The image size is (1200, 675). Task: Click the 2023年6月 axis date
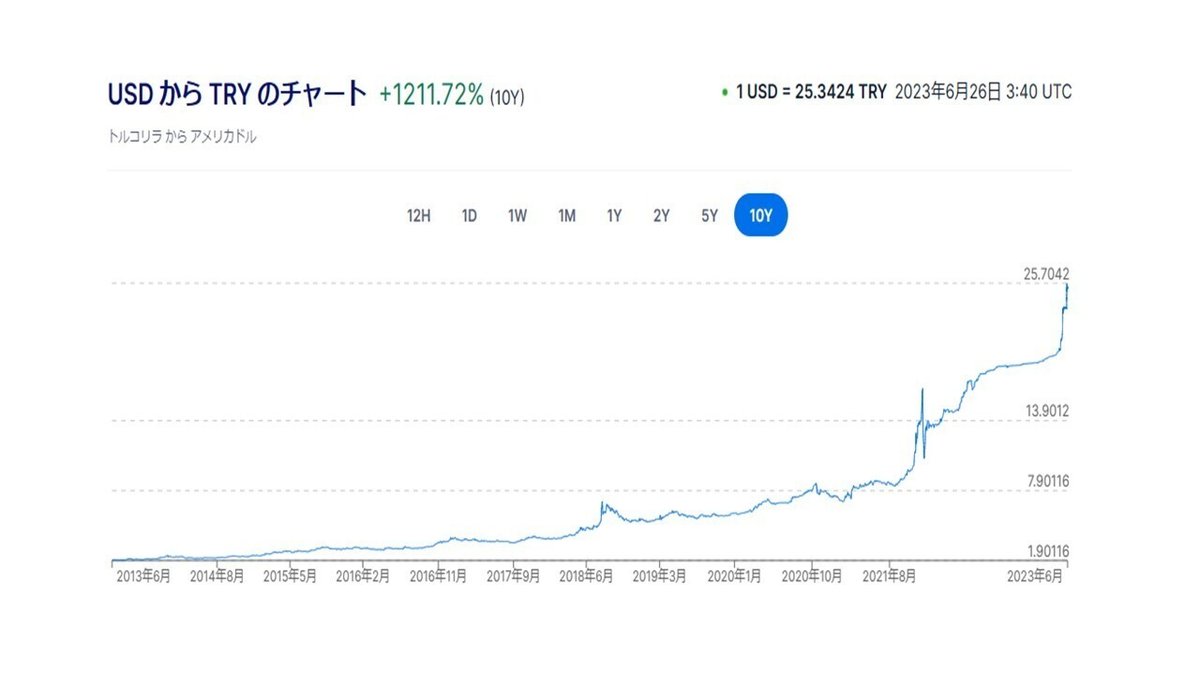click(1034, 575)
